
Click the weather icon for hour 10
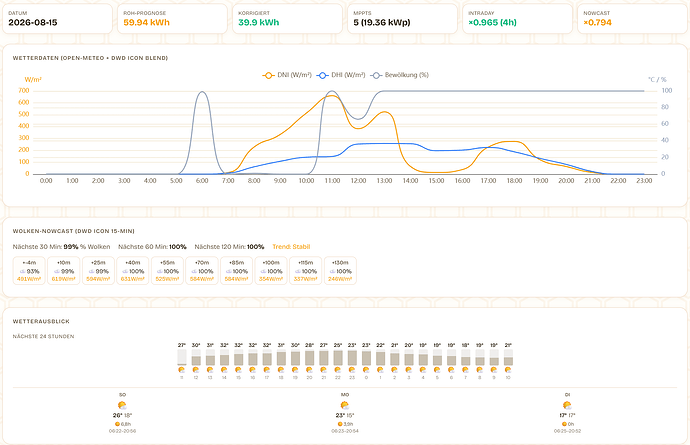coord(508,370)
